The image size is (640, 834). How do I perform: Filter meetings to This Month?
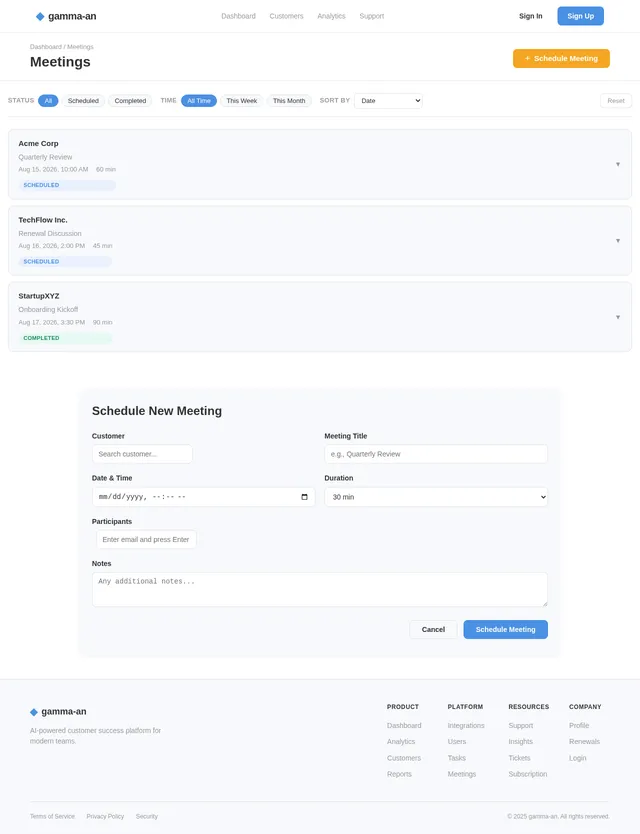(x=289, y=101)
